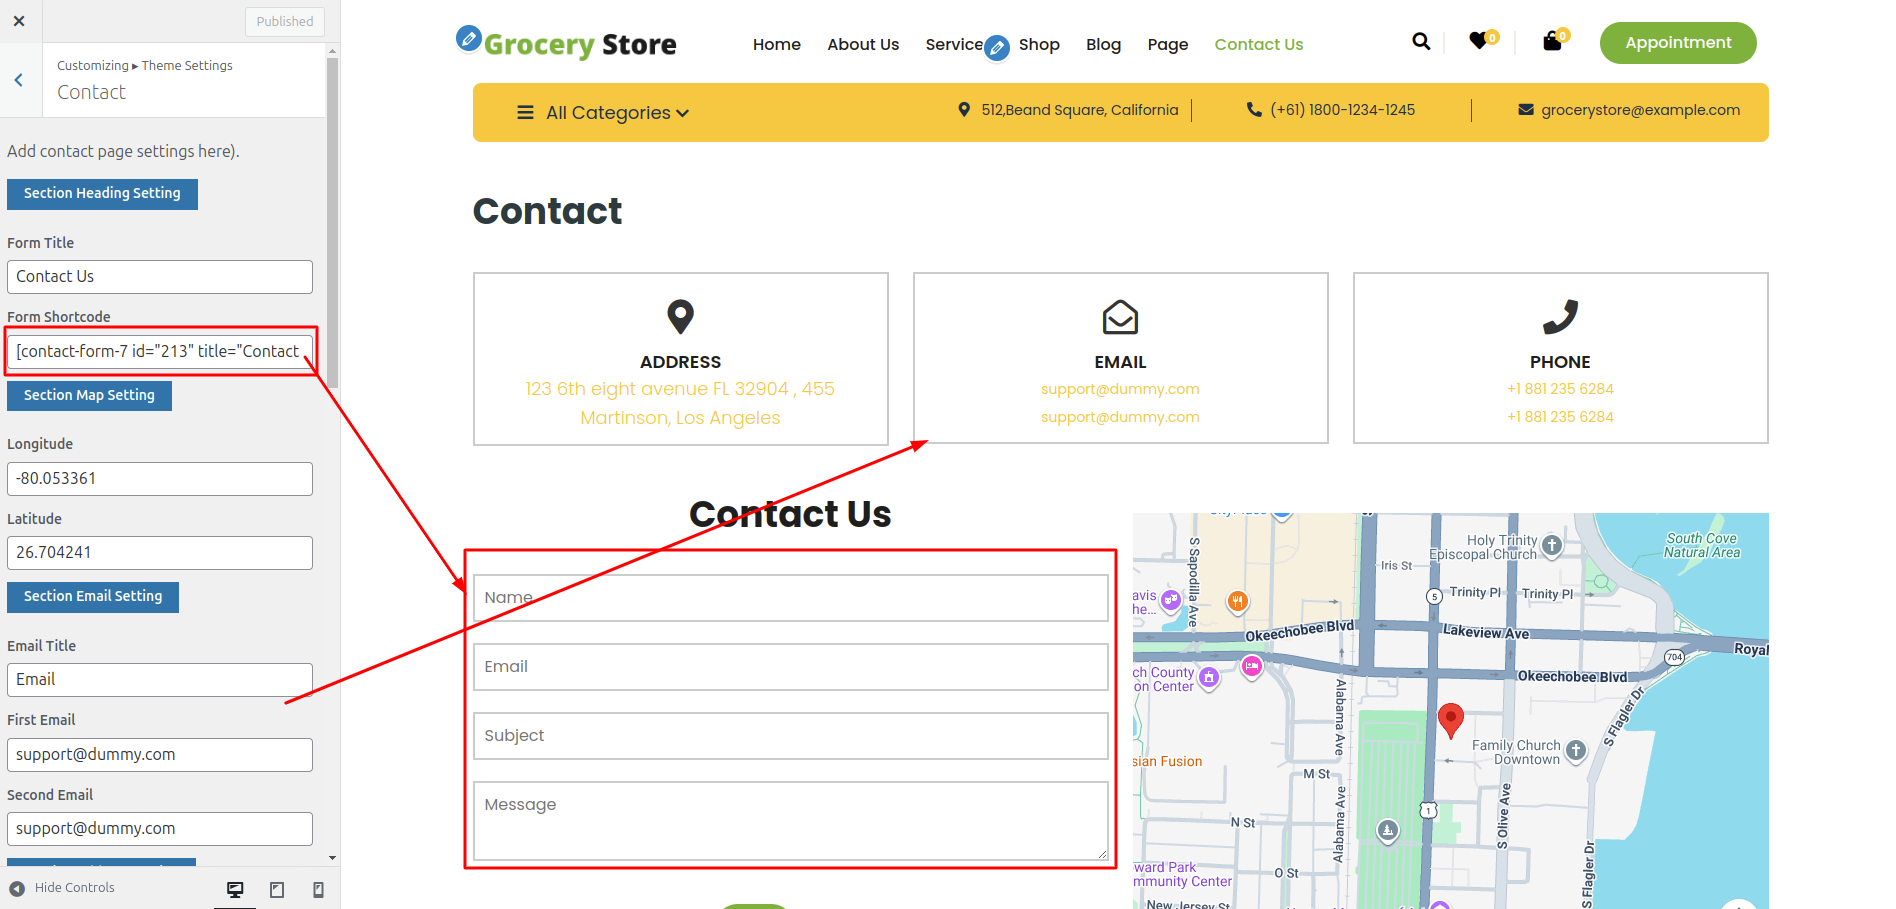Click the Section Map Setting button

[89, 396]
